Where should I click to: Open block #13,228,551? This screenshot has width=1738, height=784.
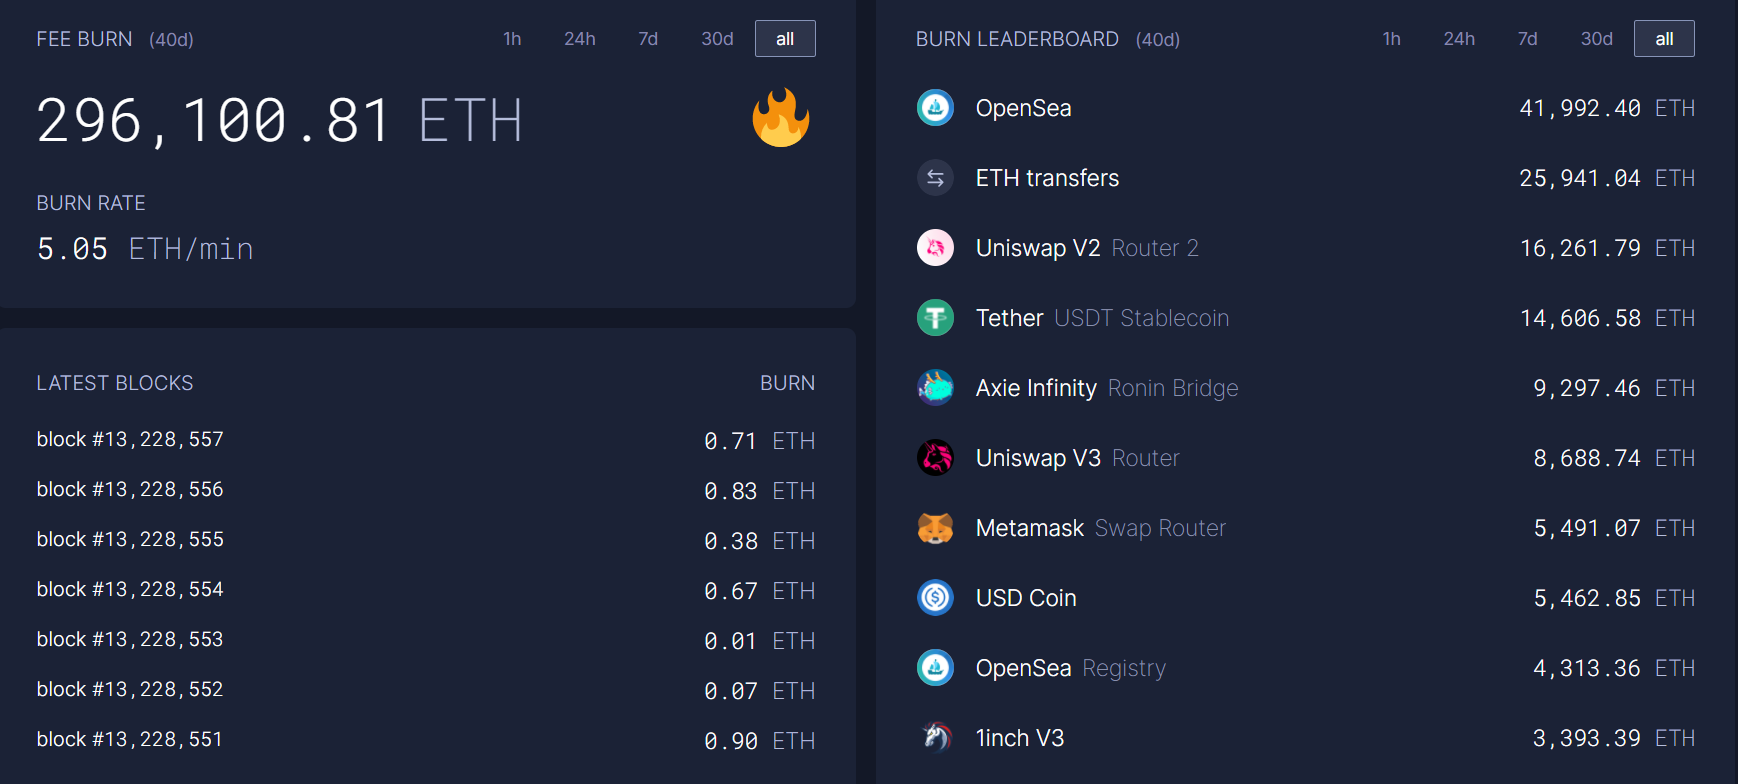[x=130, y=739]
